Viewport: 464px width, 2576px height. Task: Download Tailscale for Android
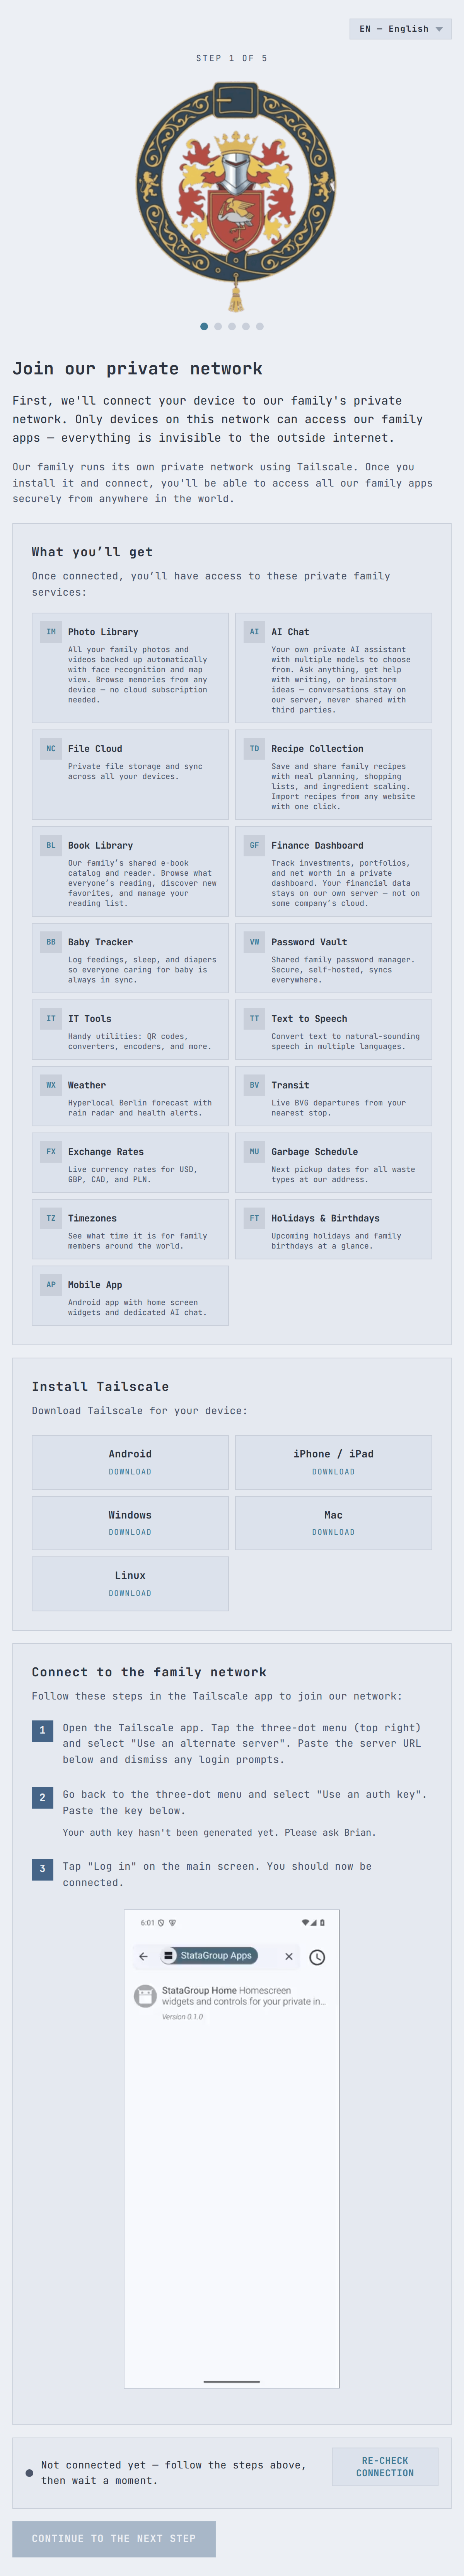130,1462
